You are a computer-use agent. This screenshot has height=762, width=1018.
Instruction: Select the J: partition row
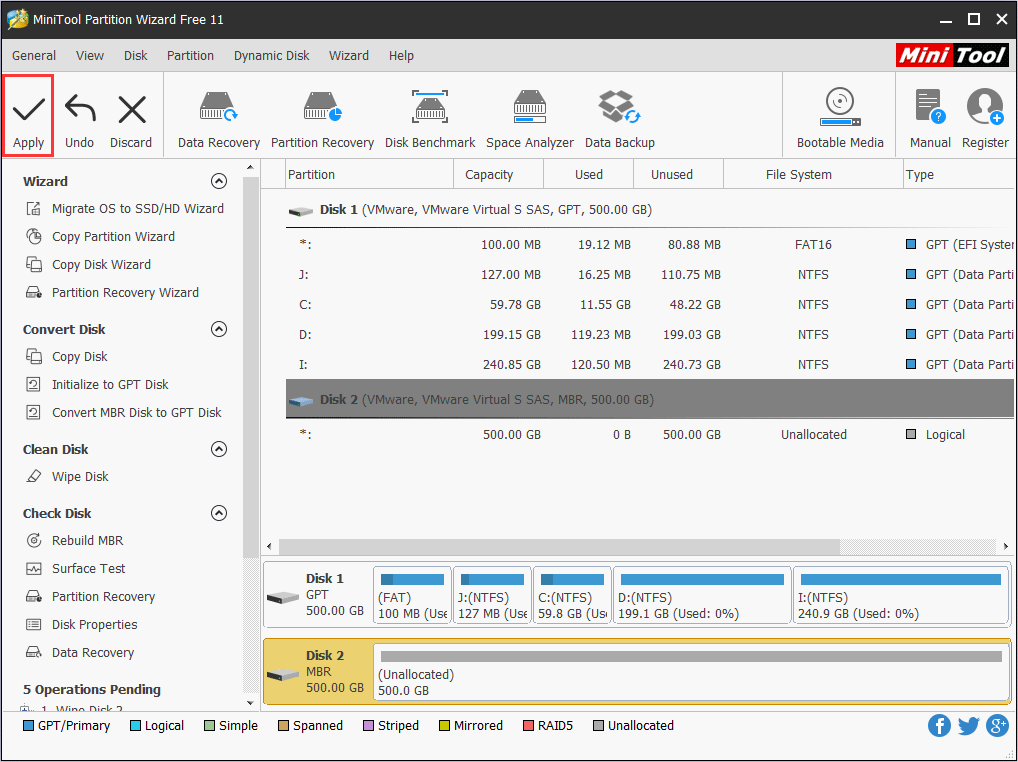coord(649,275)
